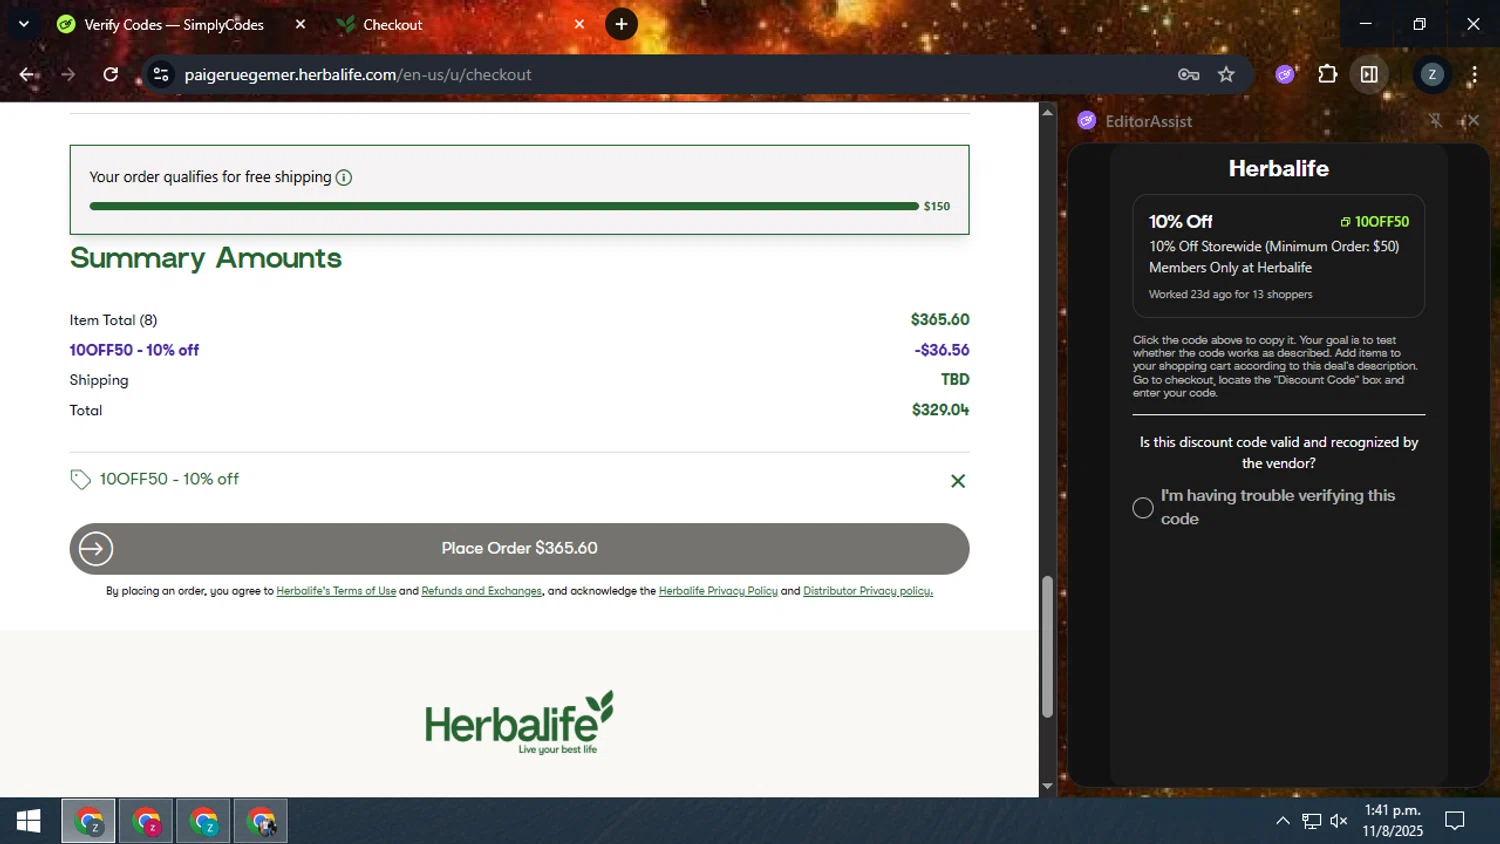Switch to Verify Codes — SimplyCodes tab
The image size is (1500, 844).
(x=174, y=25)
